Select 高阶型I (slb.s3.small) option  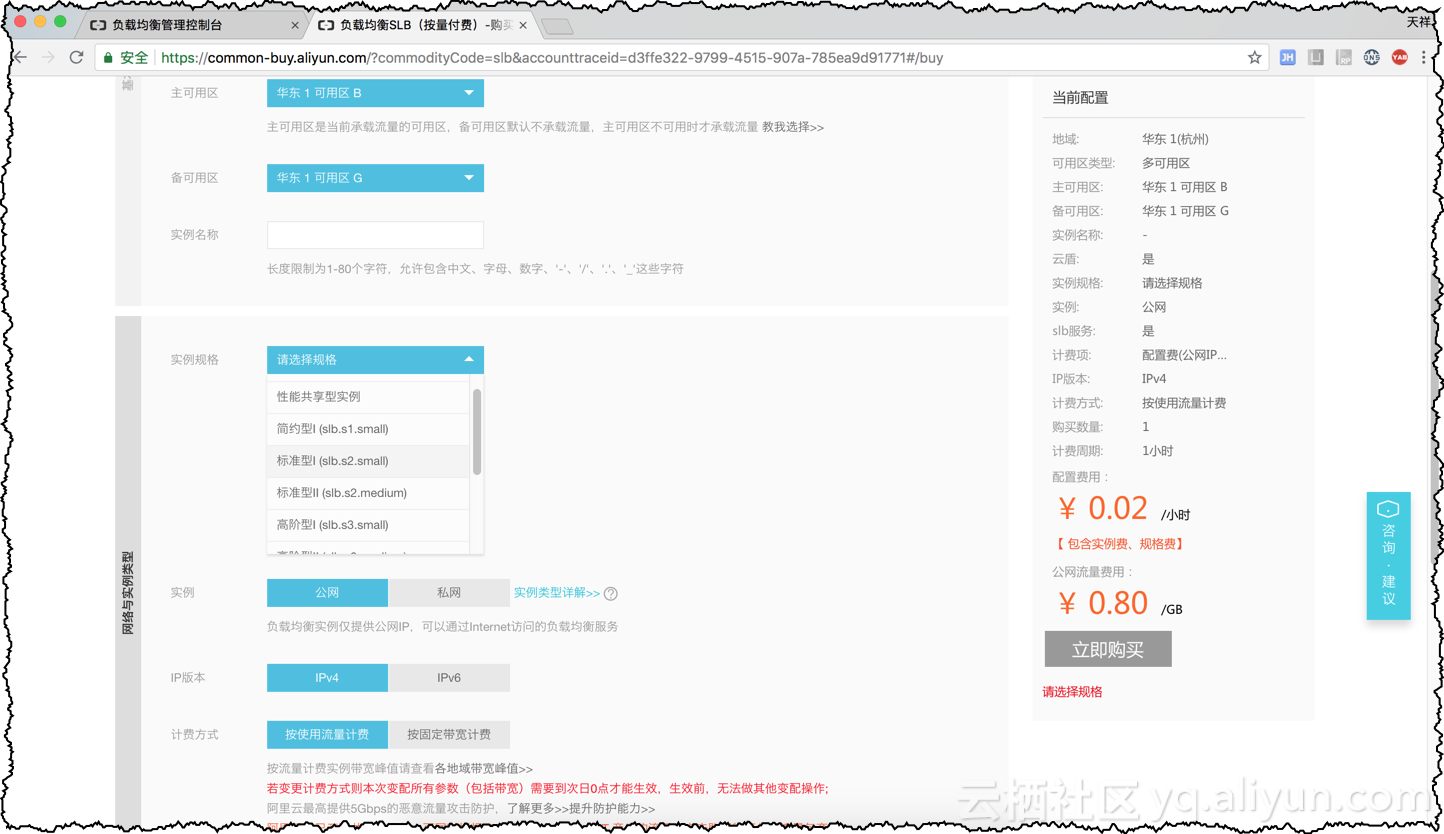click(x=368, y=525)
